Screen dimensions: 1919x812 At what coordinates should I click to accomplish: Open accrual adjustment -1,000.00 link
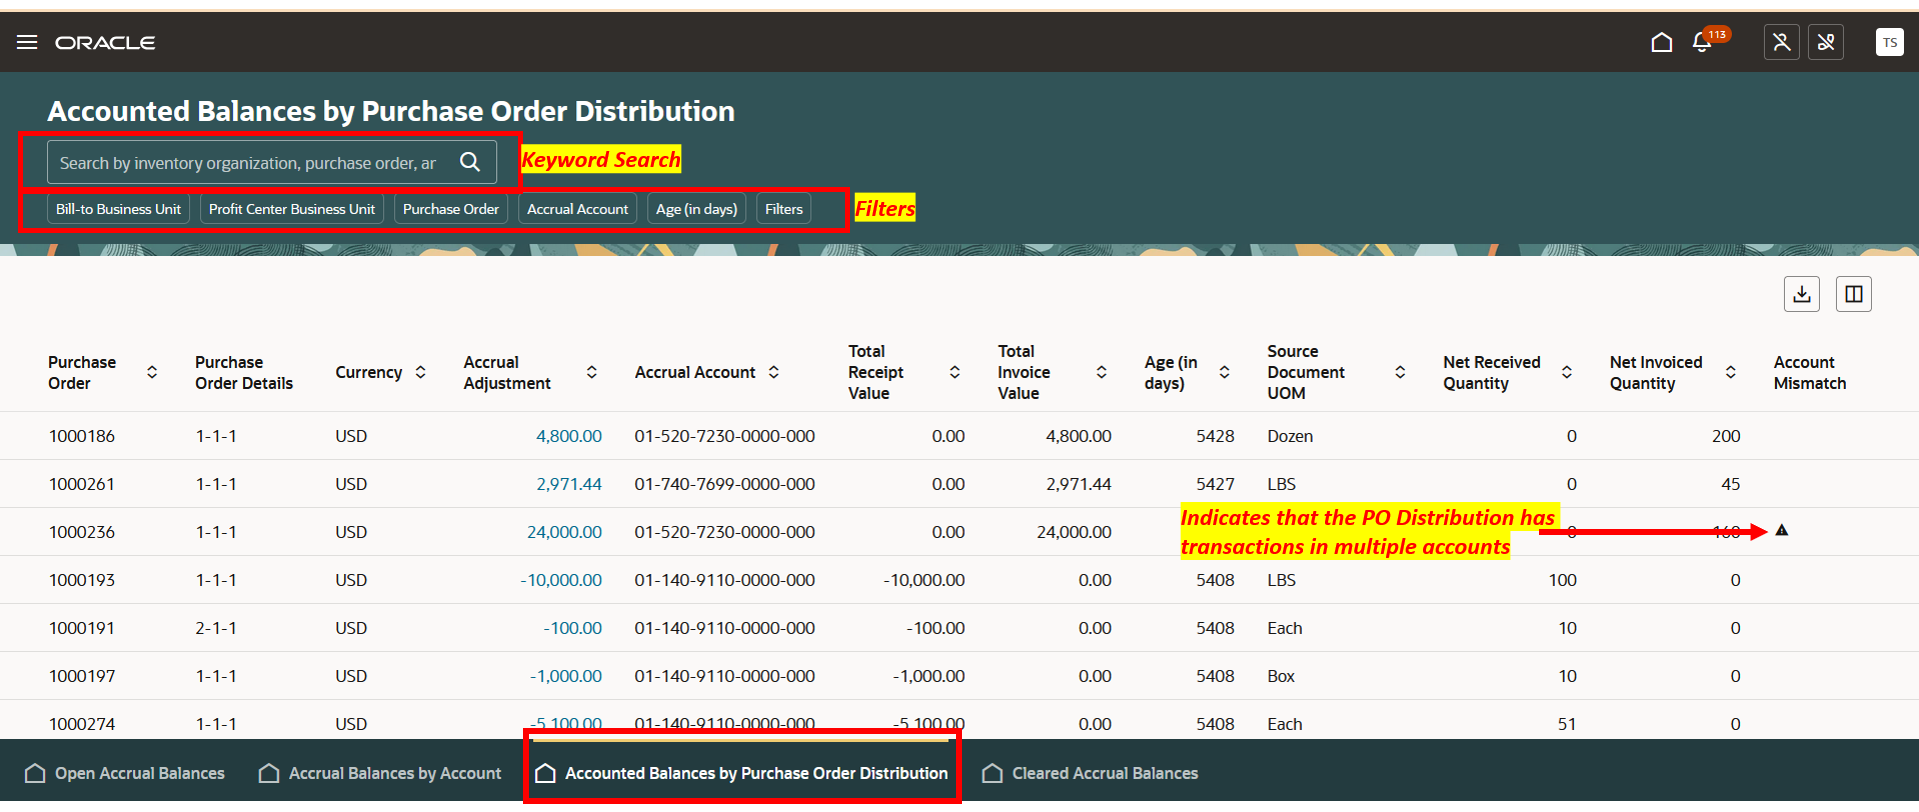point(566,676)
